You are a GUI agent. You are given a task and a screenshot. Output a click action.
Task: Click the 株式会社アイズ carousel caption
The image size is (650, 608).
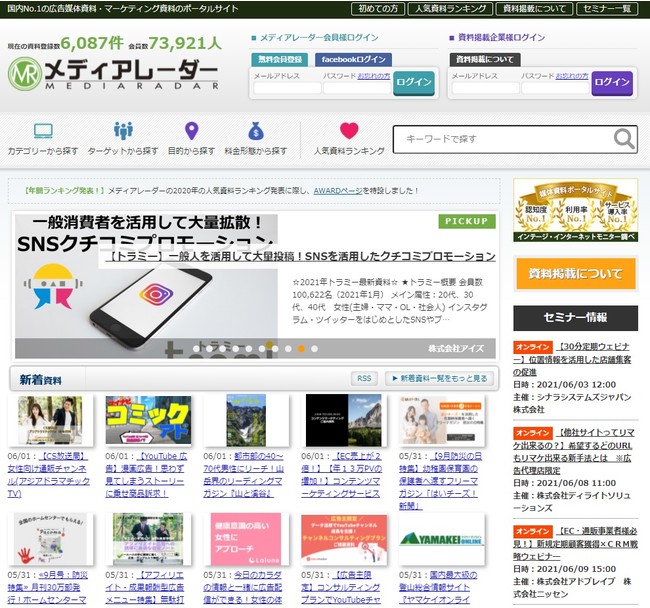(x=456, y=349)
